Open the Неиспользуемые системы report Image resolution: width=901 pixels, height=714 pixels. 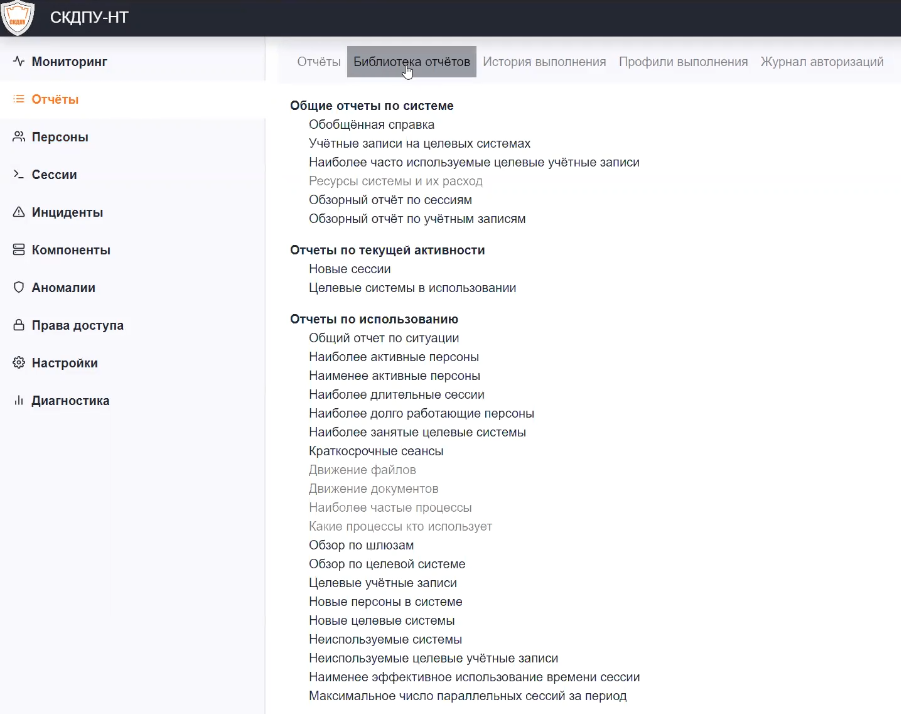[386, 640]
